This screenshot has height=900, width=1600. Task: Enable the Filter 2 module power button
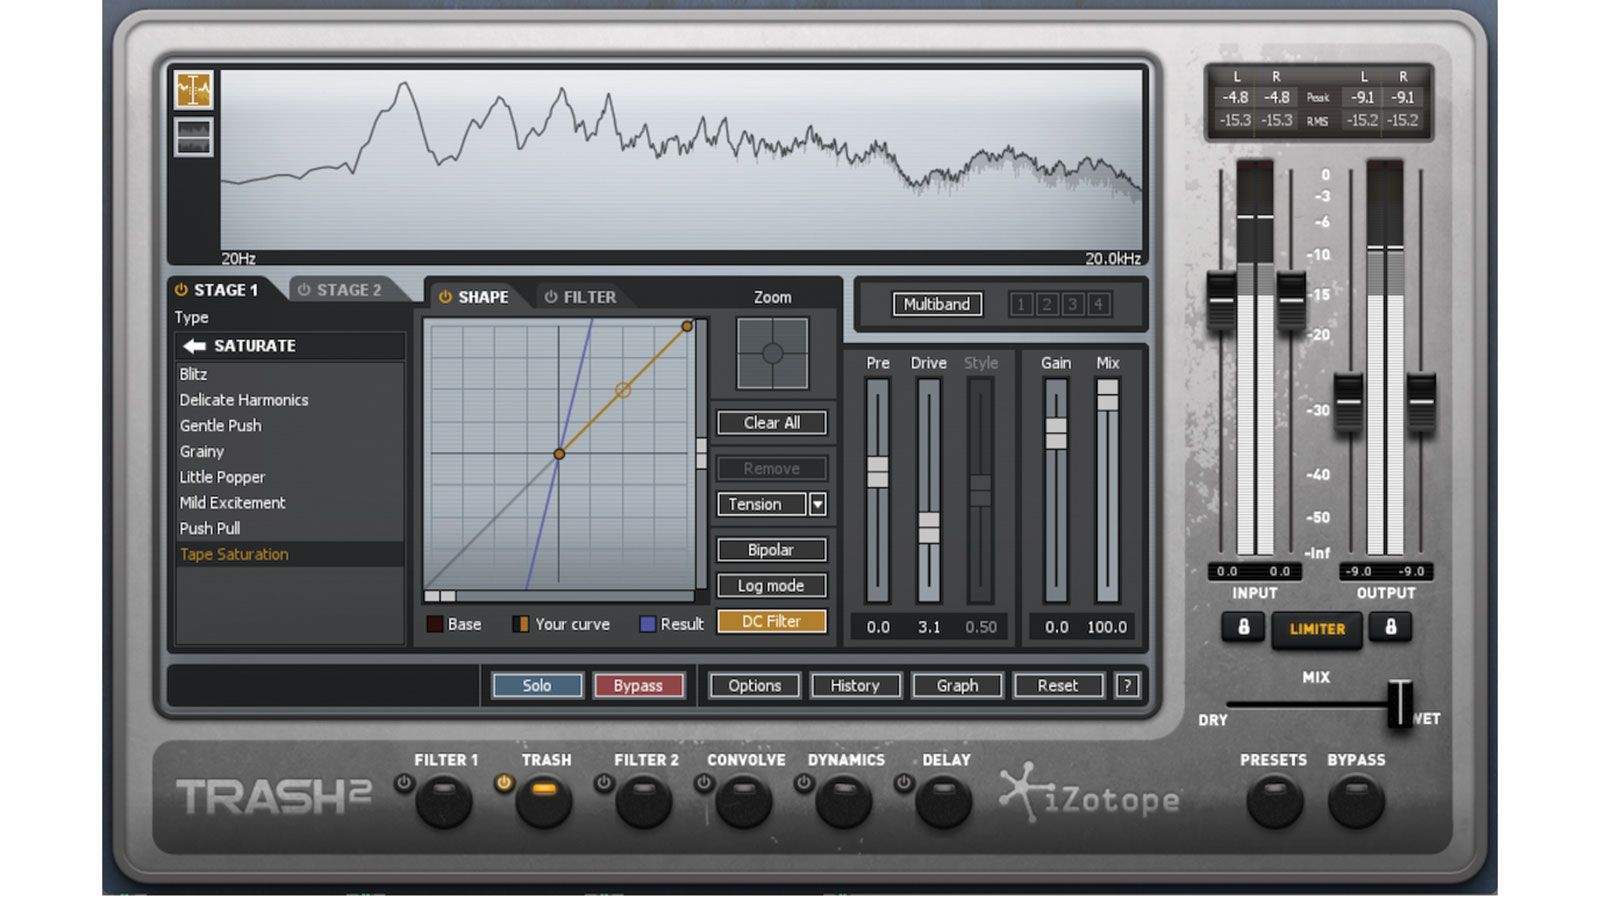[604, 783]
